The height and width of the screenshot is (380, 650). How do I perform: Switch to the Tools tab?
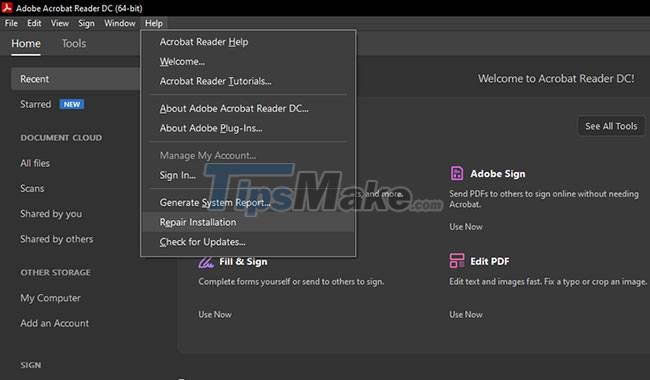74,44
